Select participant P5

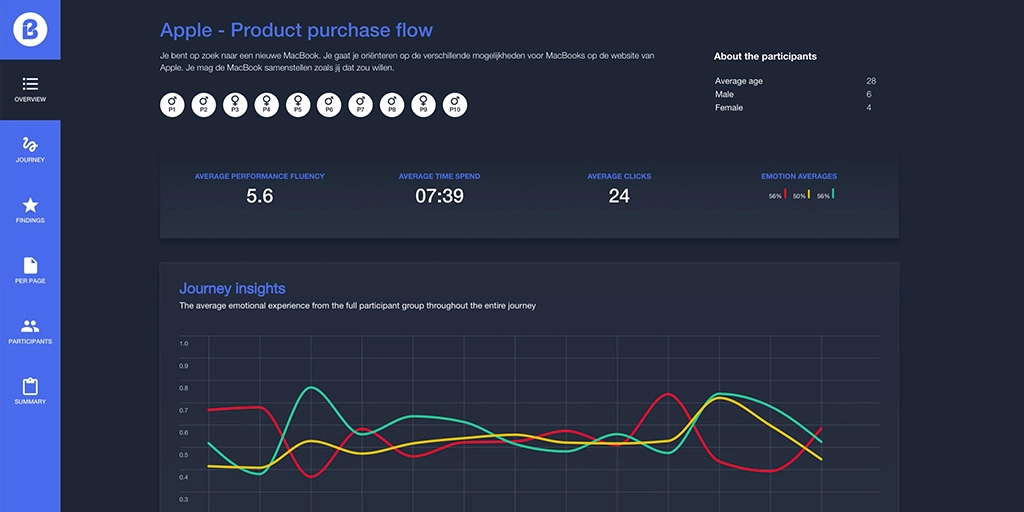298,104
